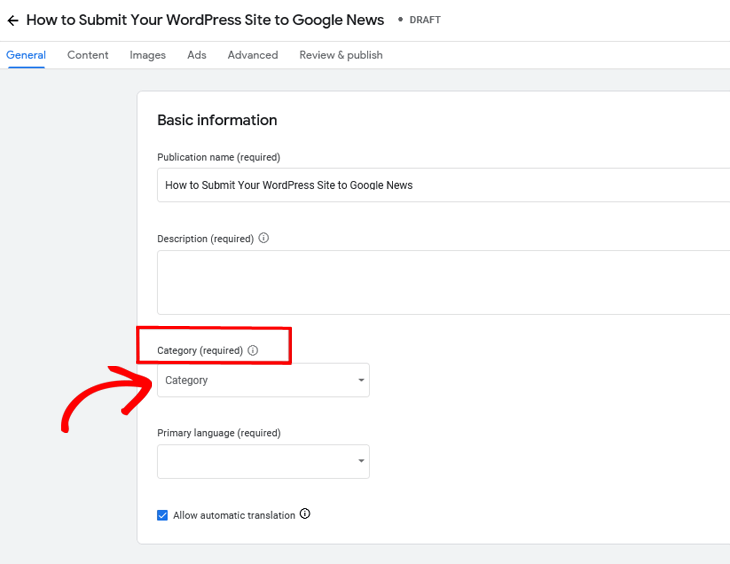
Task: Go to the Advanced tab
Action: (253, 55)
